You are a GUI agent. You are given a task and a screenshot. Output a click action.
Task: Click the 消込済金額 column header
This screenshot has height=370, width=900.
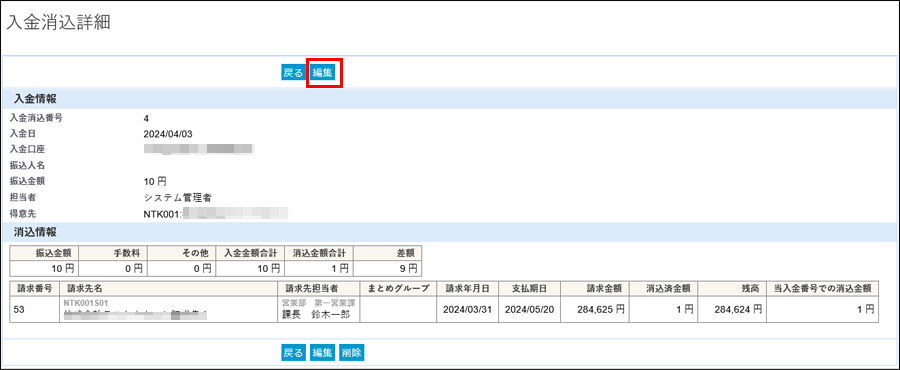click(664, 289)
